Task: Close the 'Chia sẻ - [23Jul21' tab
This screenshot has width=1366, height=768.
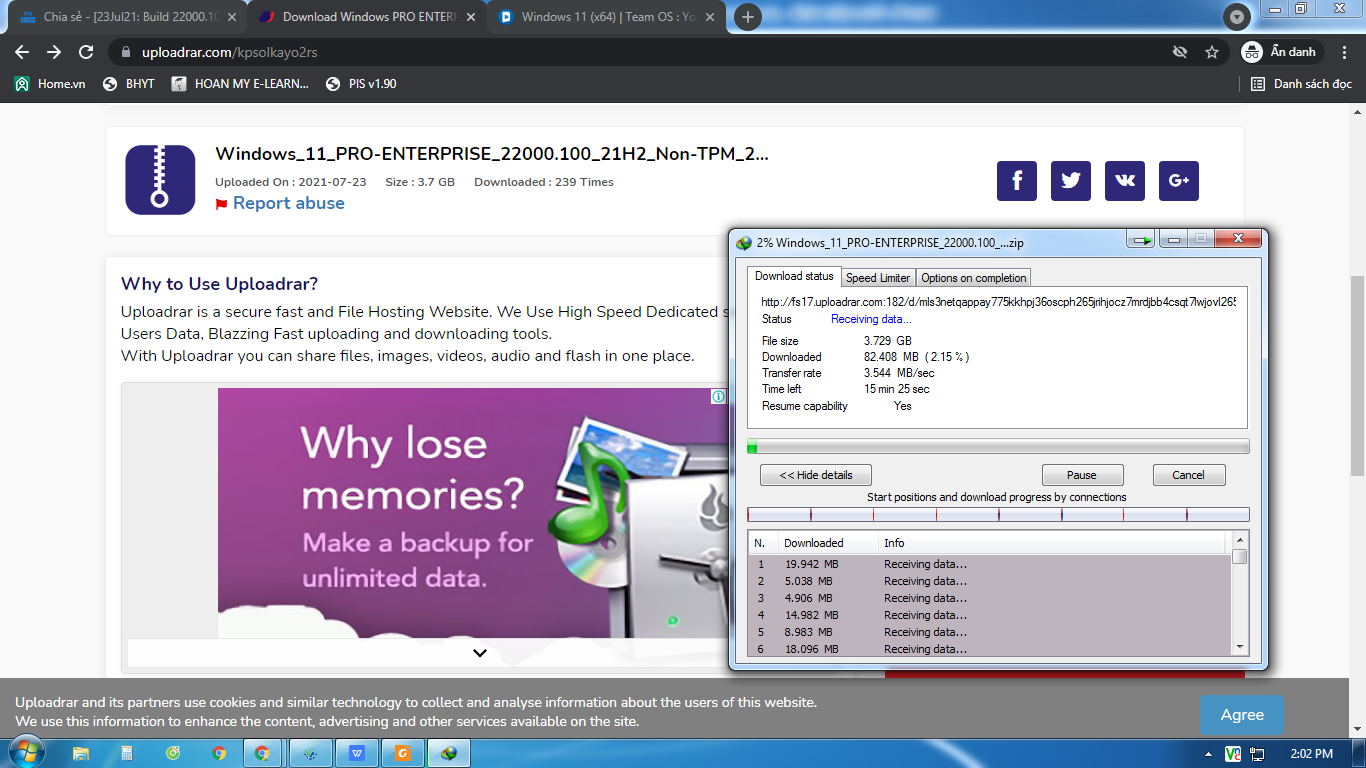Action: 232,17
